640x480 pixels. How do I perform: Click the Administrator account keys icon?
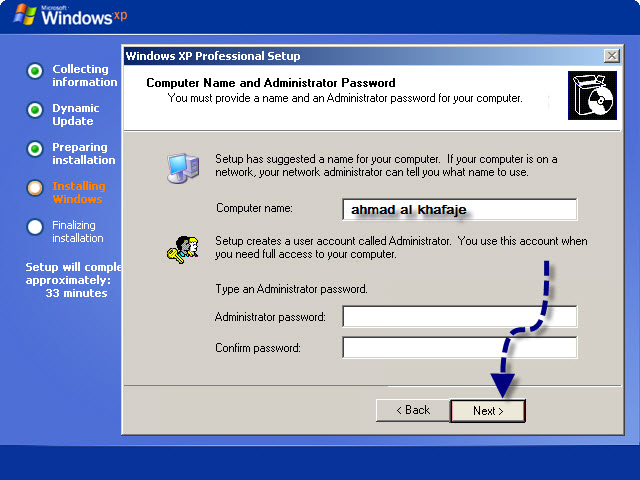[182, 247]
